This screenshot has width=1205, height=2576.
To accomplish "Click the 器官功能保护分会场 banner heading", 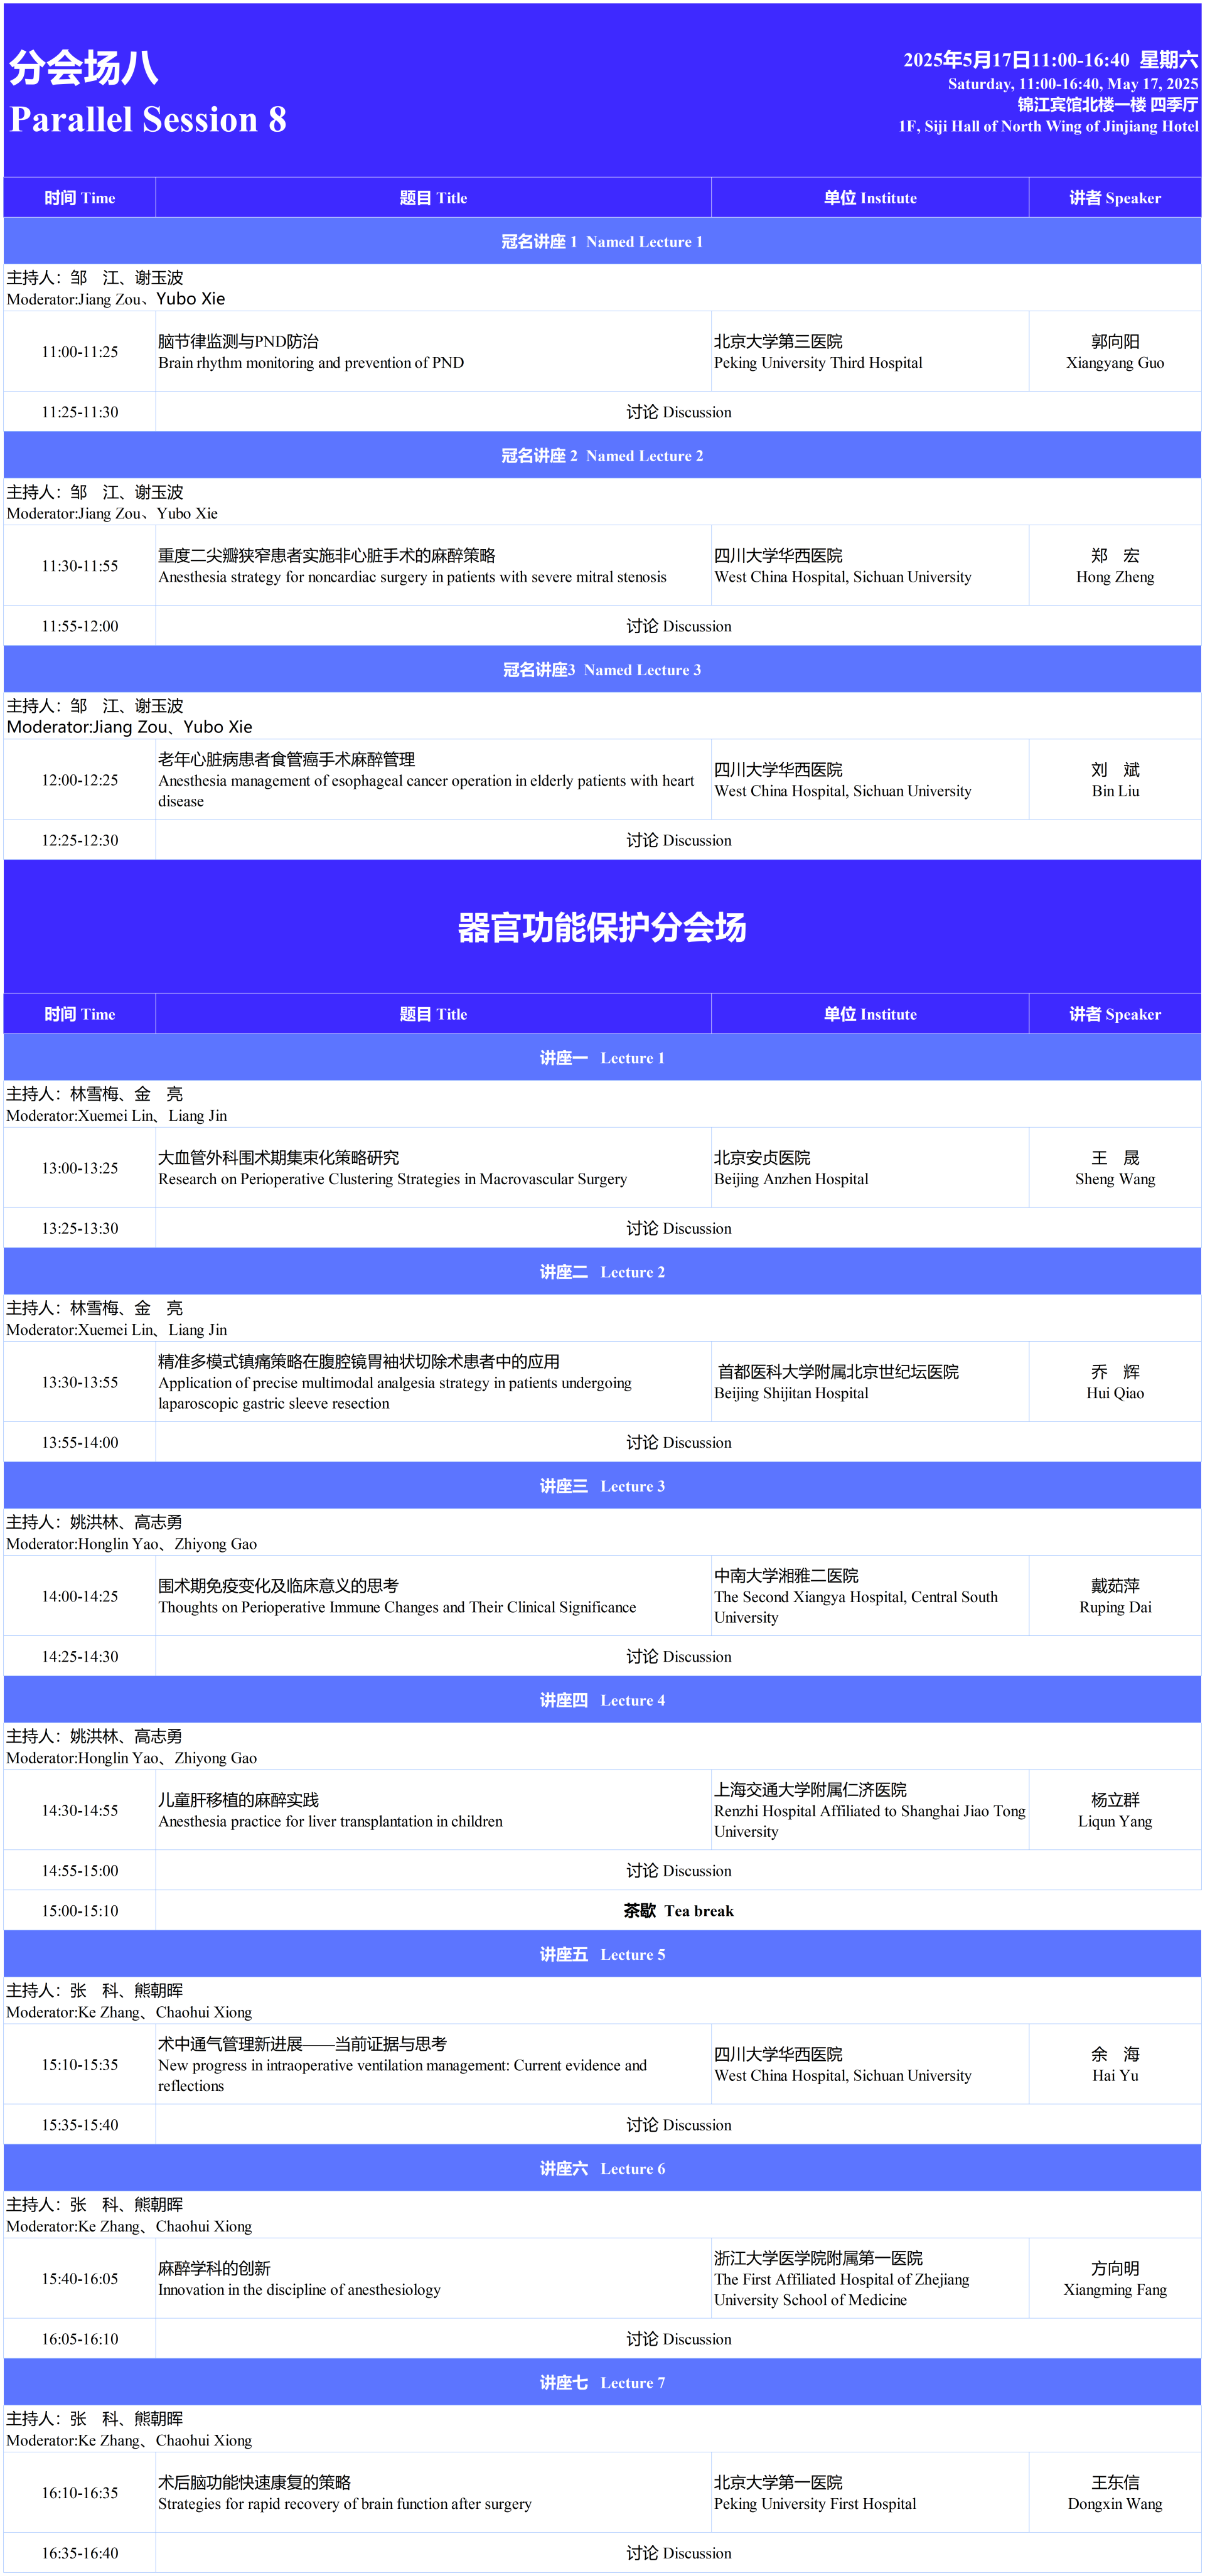I will coord(602,927).
